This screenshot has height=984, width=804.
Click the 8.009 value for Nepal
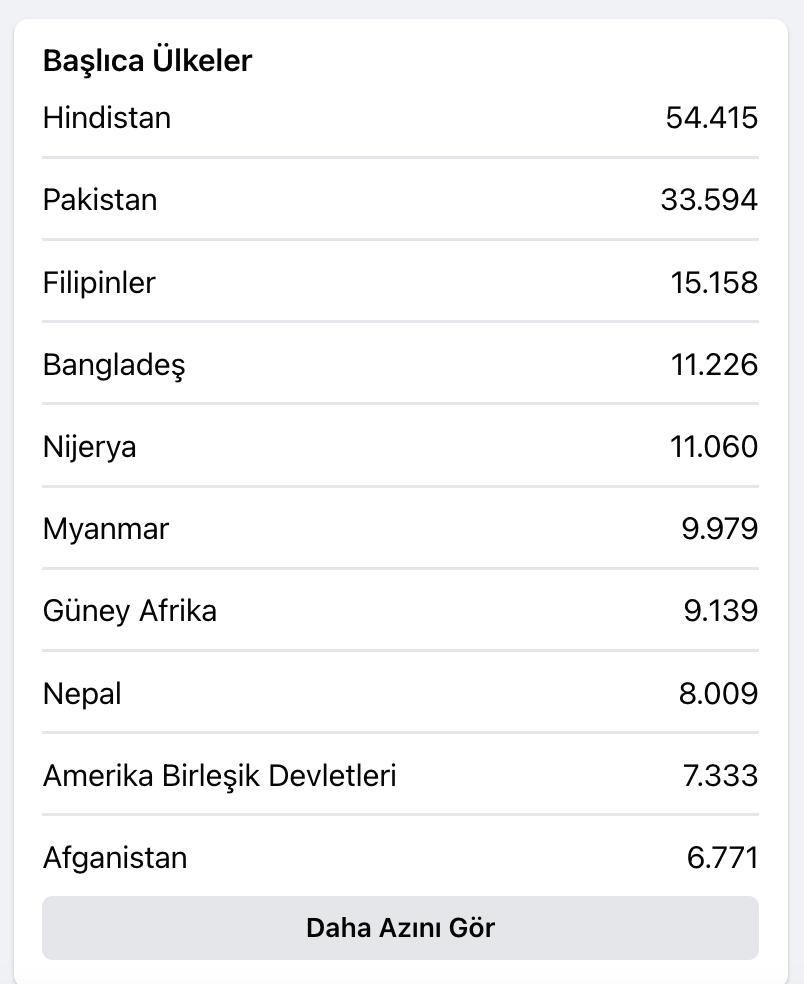[719, 693]
